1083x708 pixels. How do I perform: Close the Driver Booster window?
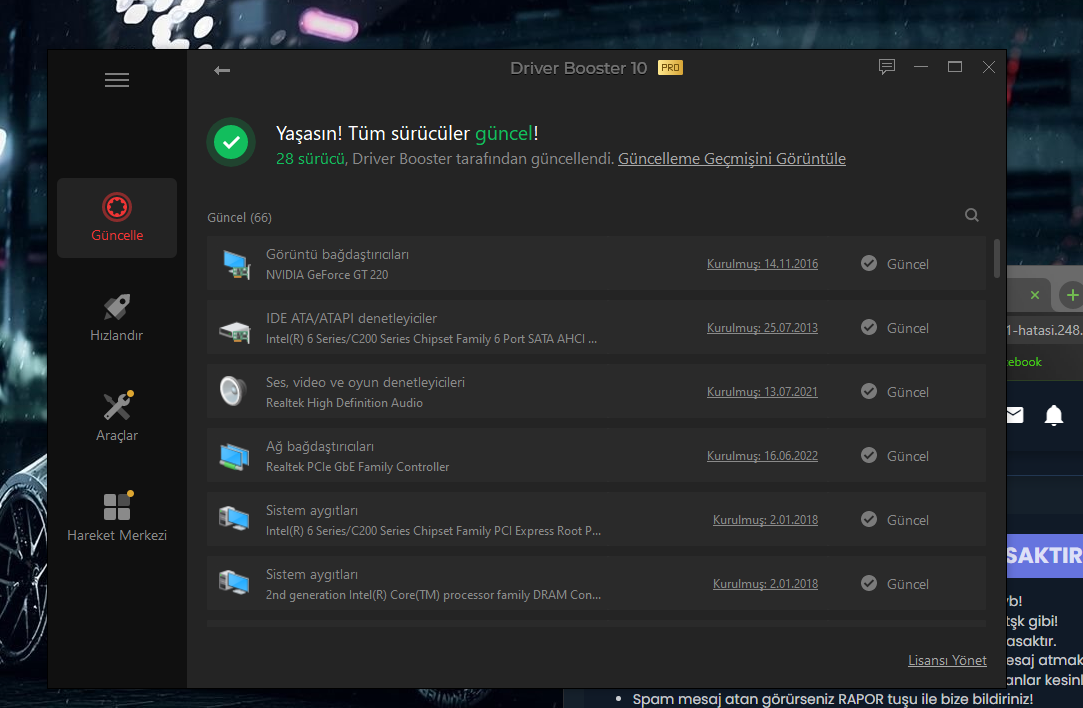[988, 67]
